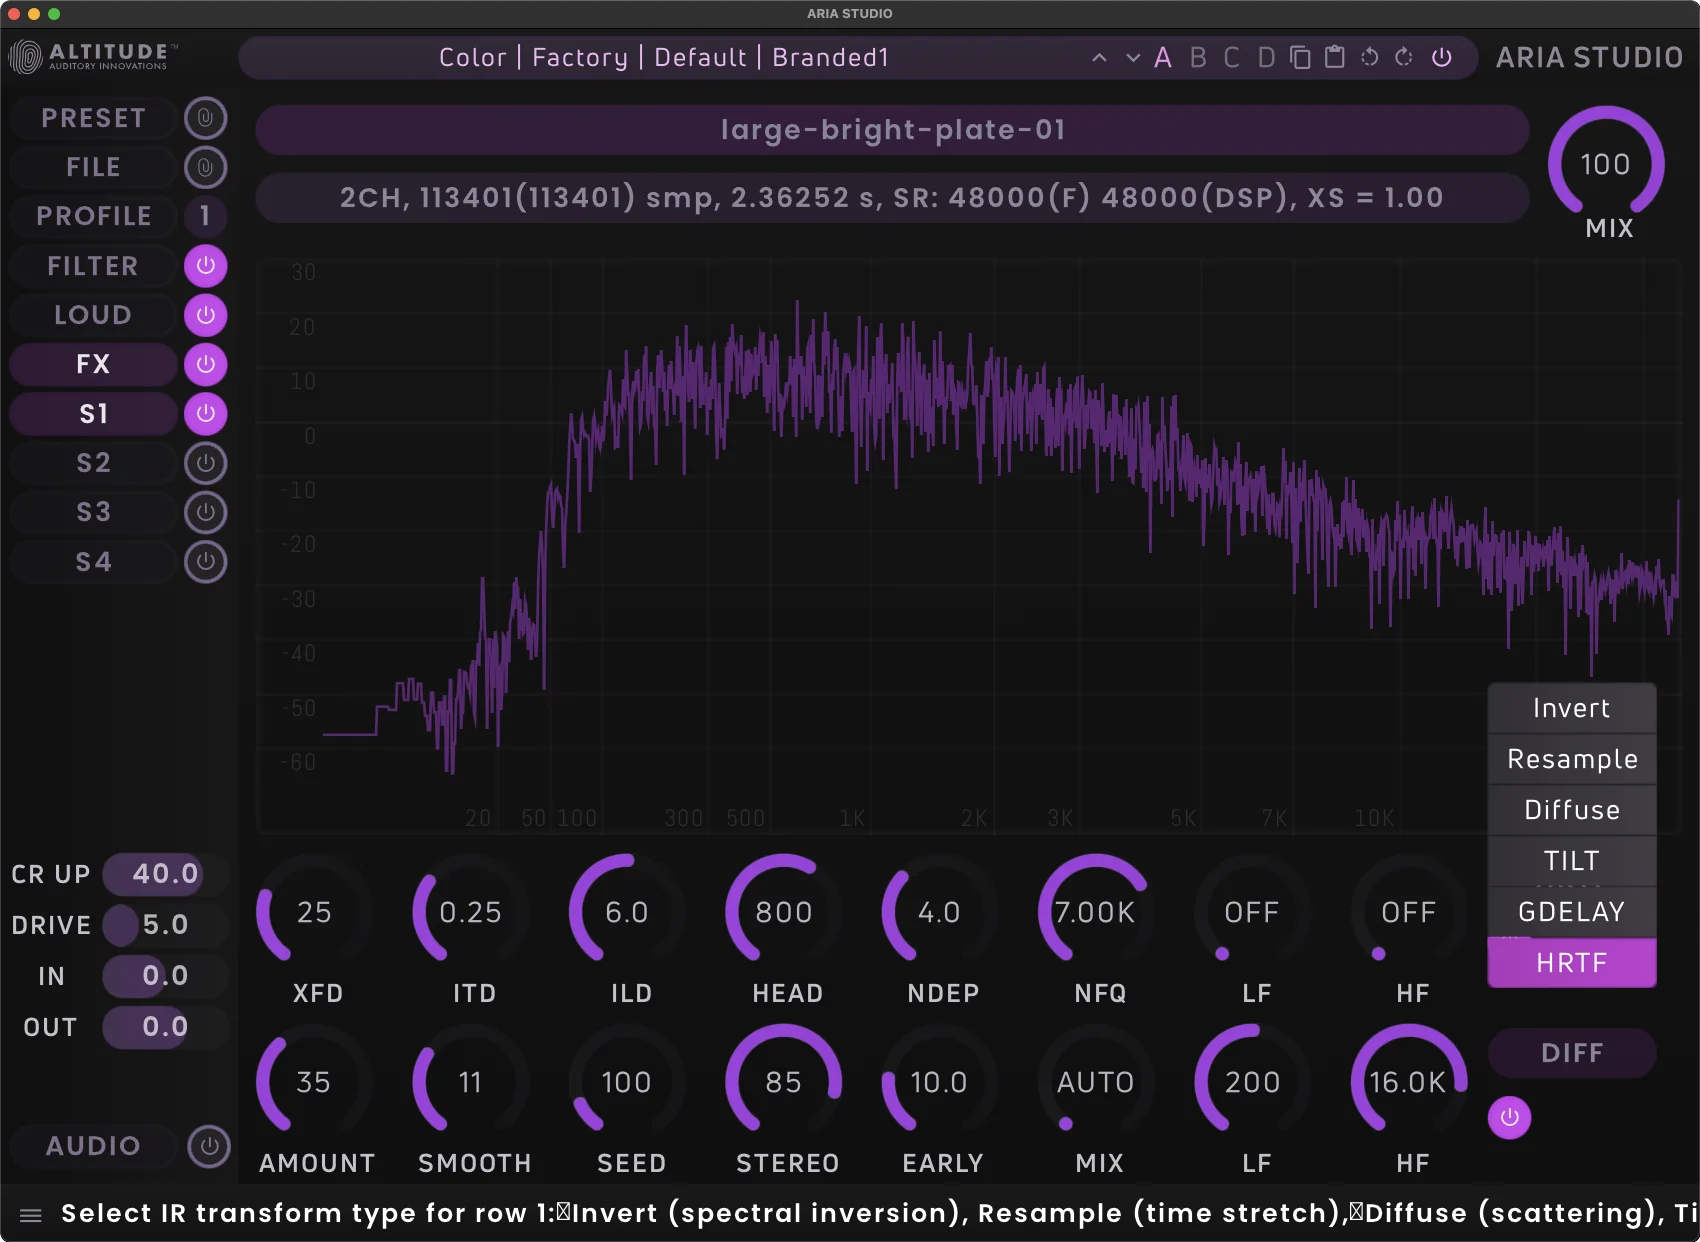Image resolution: width=1700 pixels, height=1242 pixels.
Task: Click the up chevron to go to previous preset
Action: click(x=1099, y=57)
